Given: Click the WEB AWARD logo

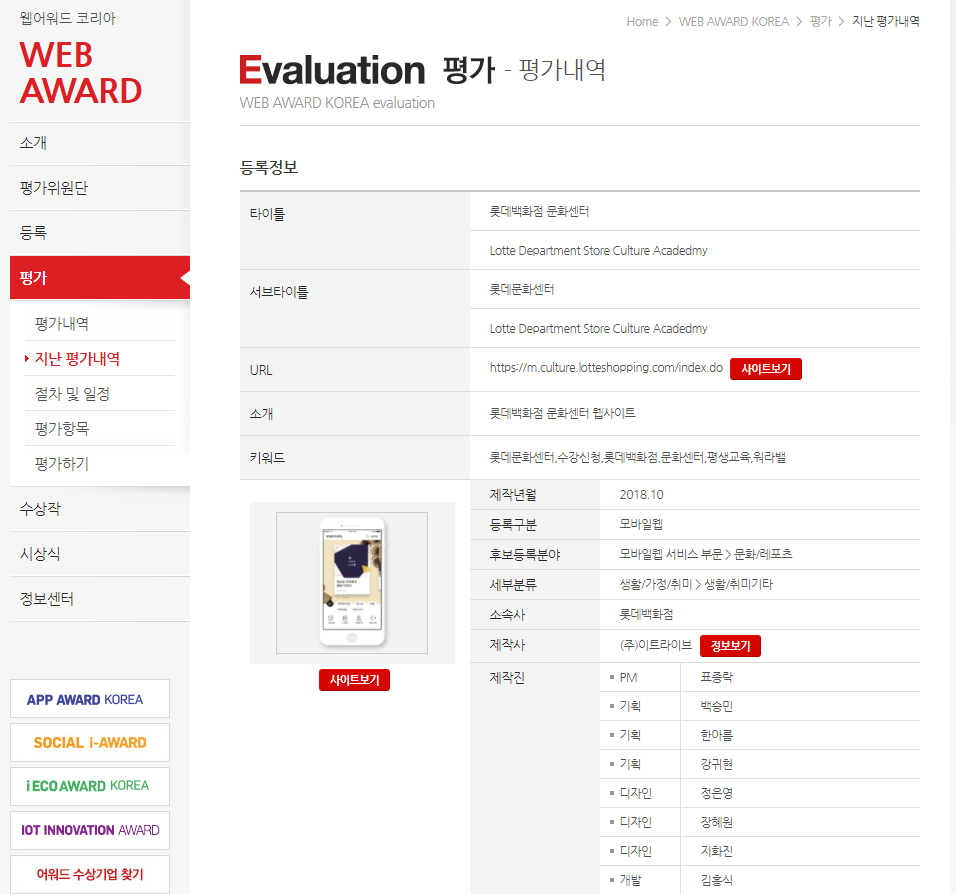Looking at the screenshot, I should (x=80, y=73).
